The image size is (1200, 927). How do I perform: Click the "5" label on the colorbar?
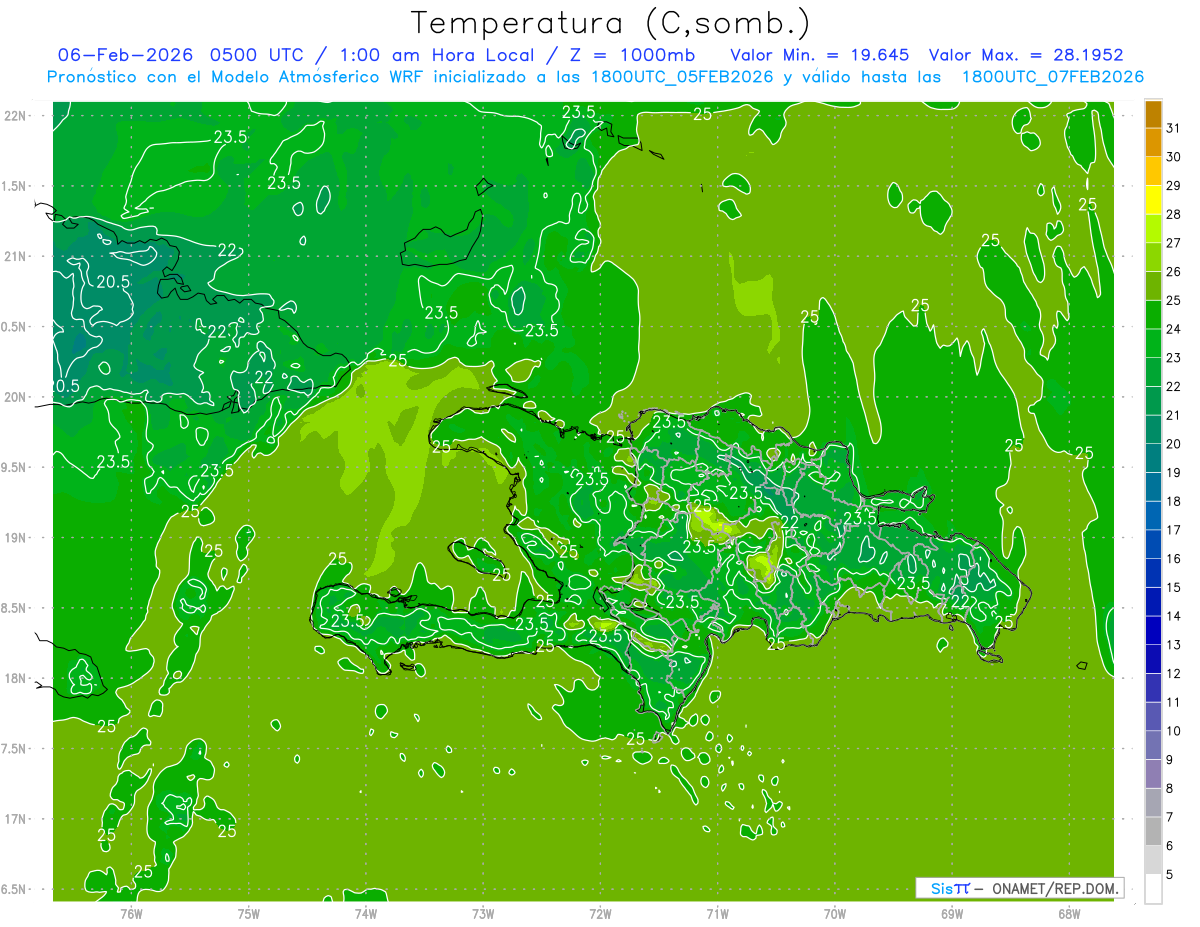point(1170,874)
